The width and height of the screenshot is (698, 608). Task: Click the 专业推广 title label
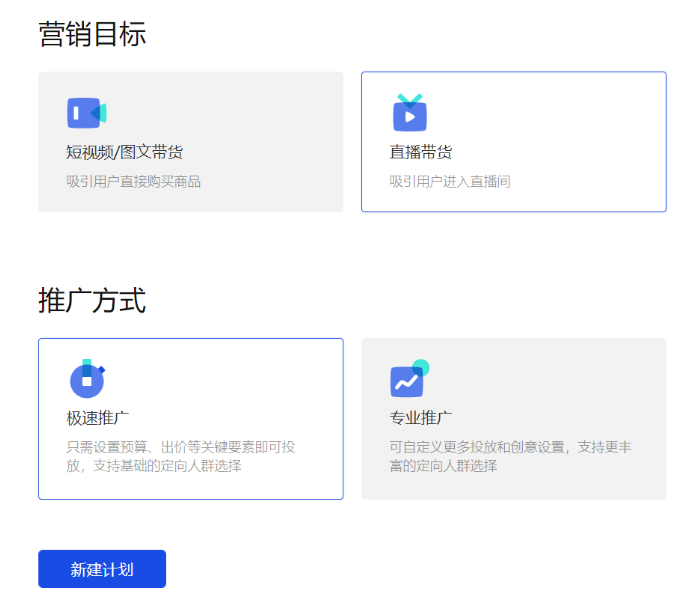421,417
